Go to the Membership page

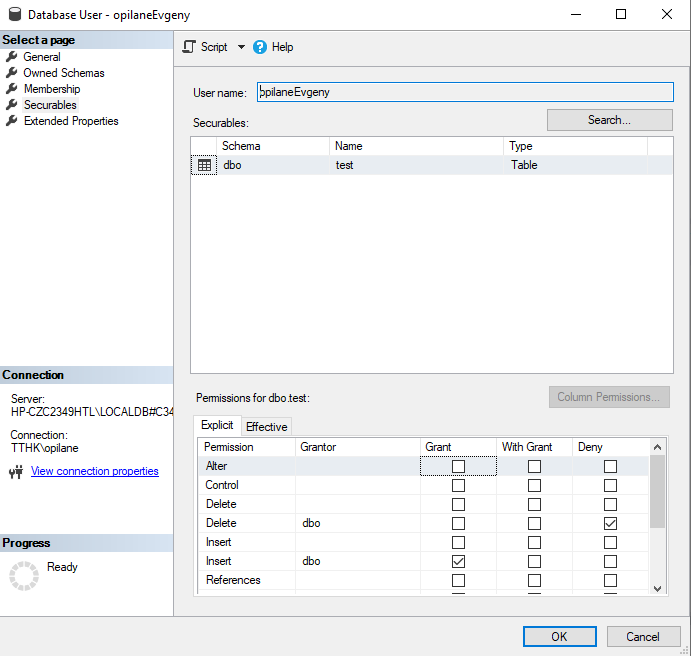click(51, 89)
